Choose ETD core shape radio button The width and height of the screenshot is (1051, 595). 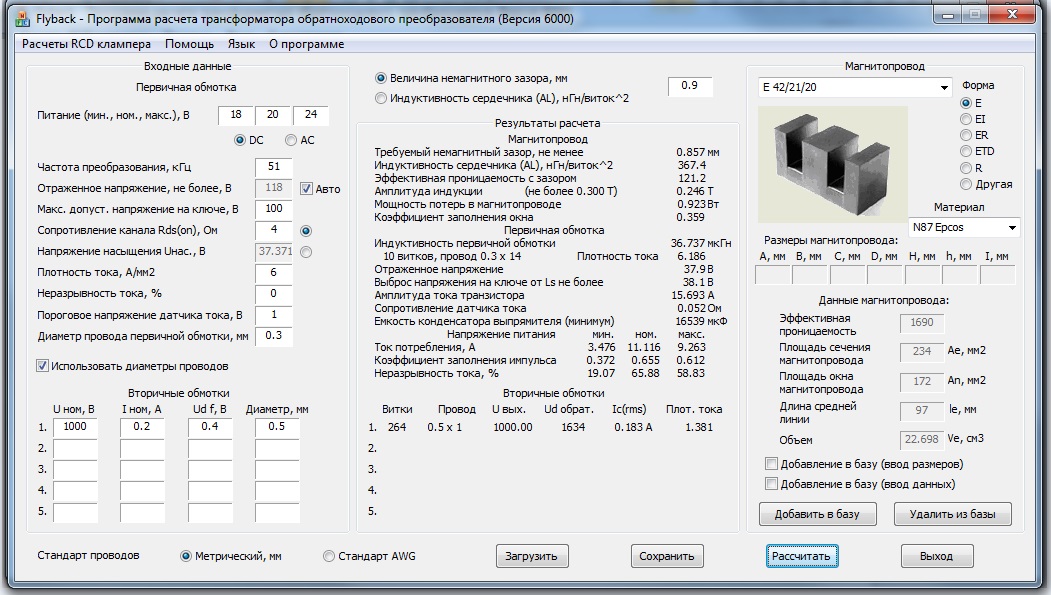coord(966,151)
